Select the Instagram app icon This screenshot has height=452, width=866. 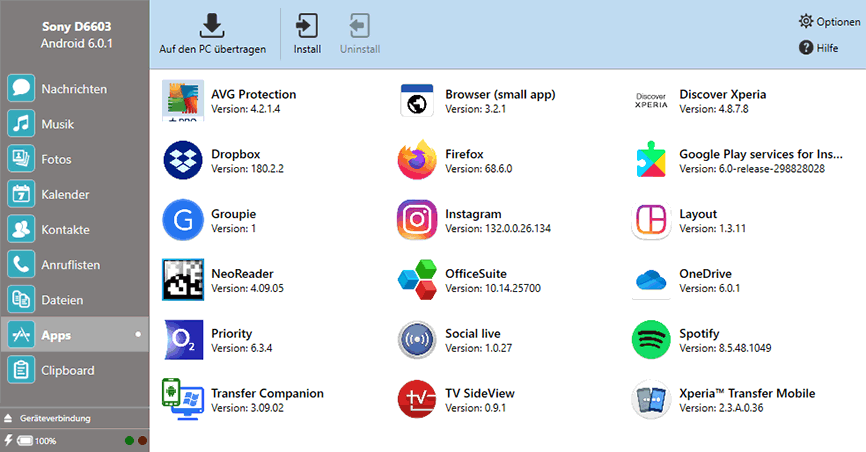click(x=417, y=220)
